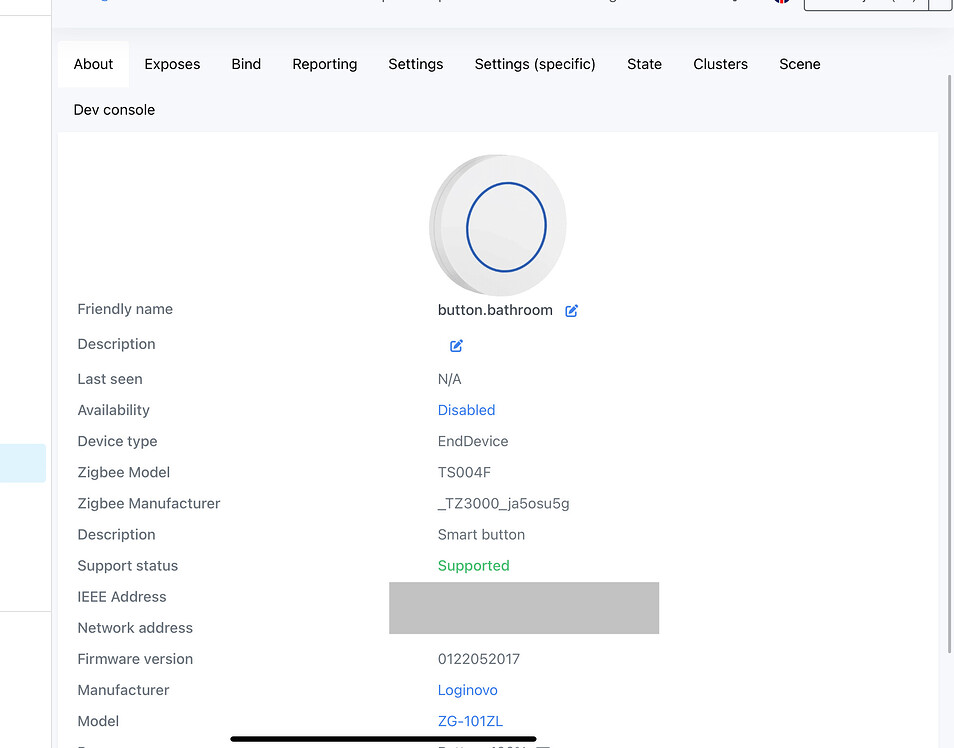
Task: Open the Bind tab
Action: (246, 64)
